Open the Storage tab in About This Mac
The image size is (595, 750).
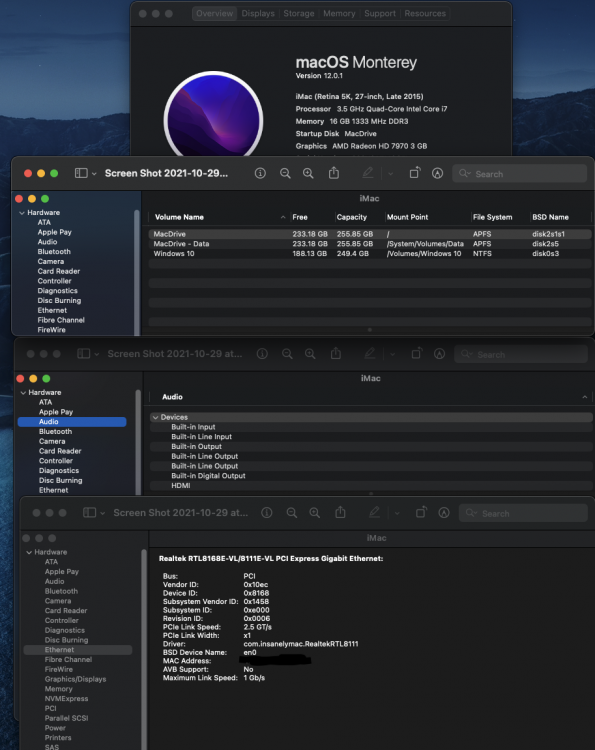click(298, 13)
